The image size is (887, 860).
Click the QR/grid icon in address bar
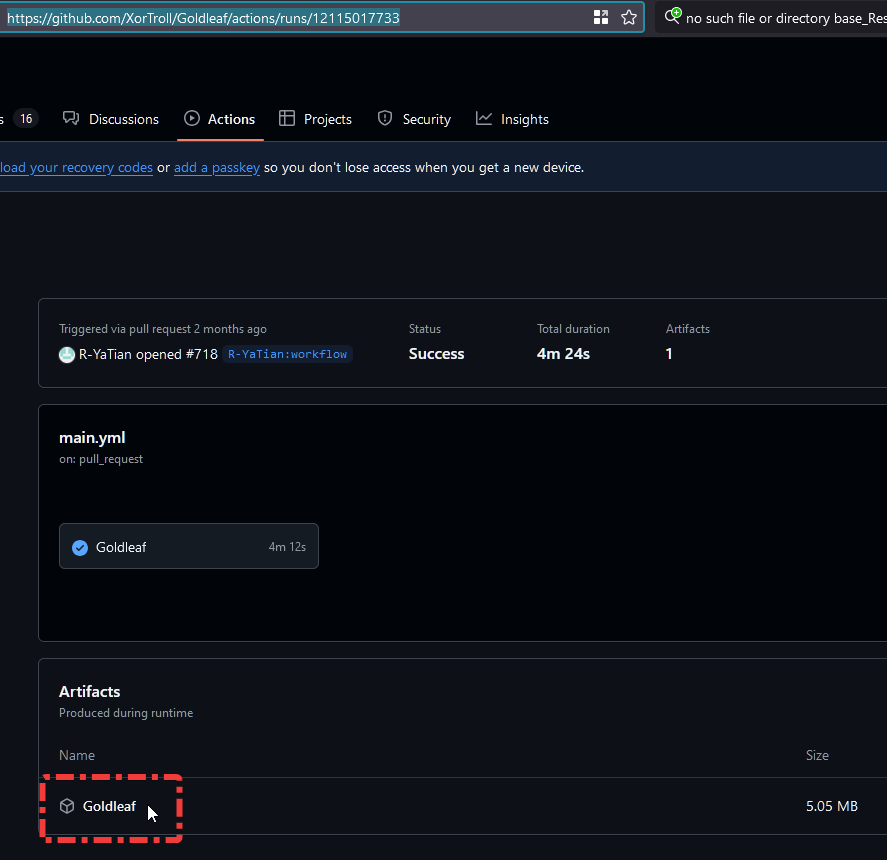coord(601,18)
